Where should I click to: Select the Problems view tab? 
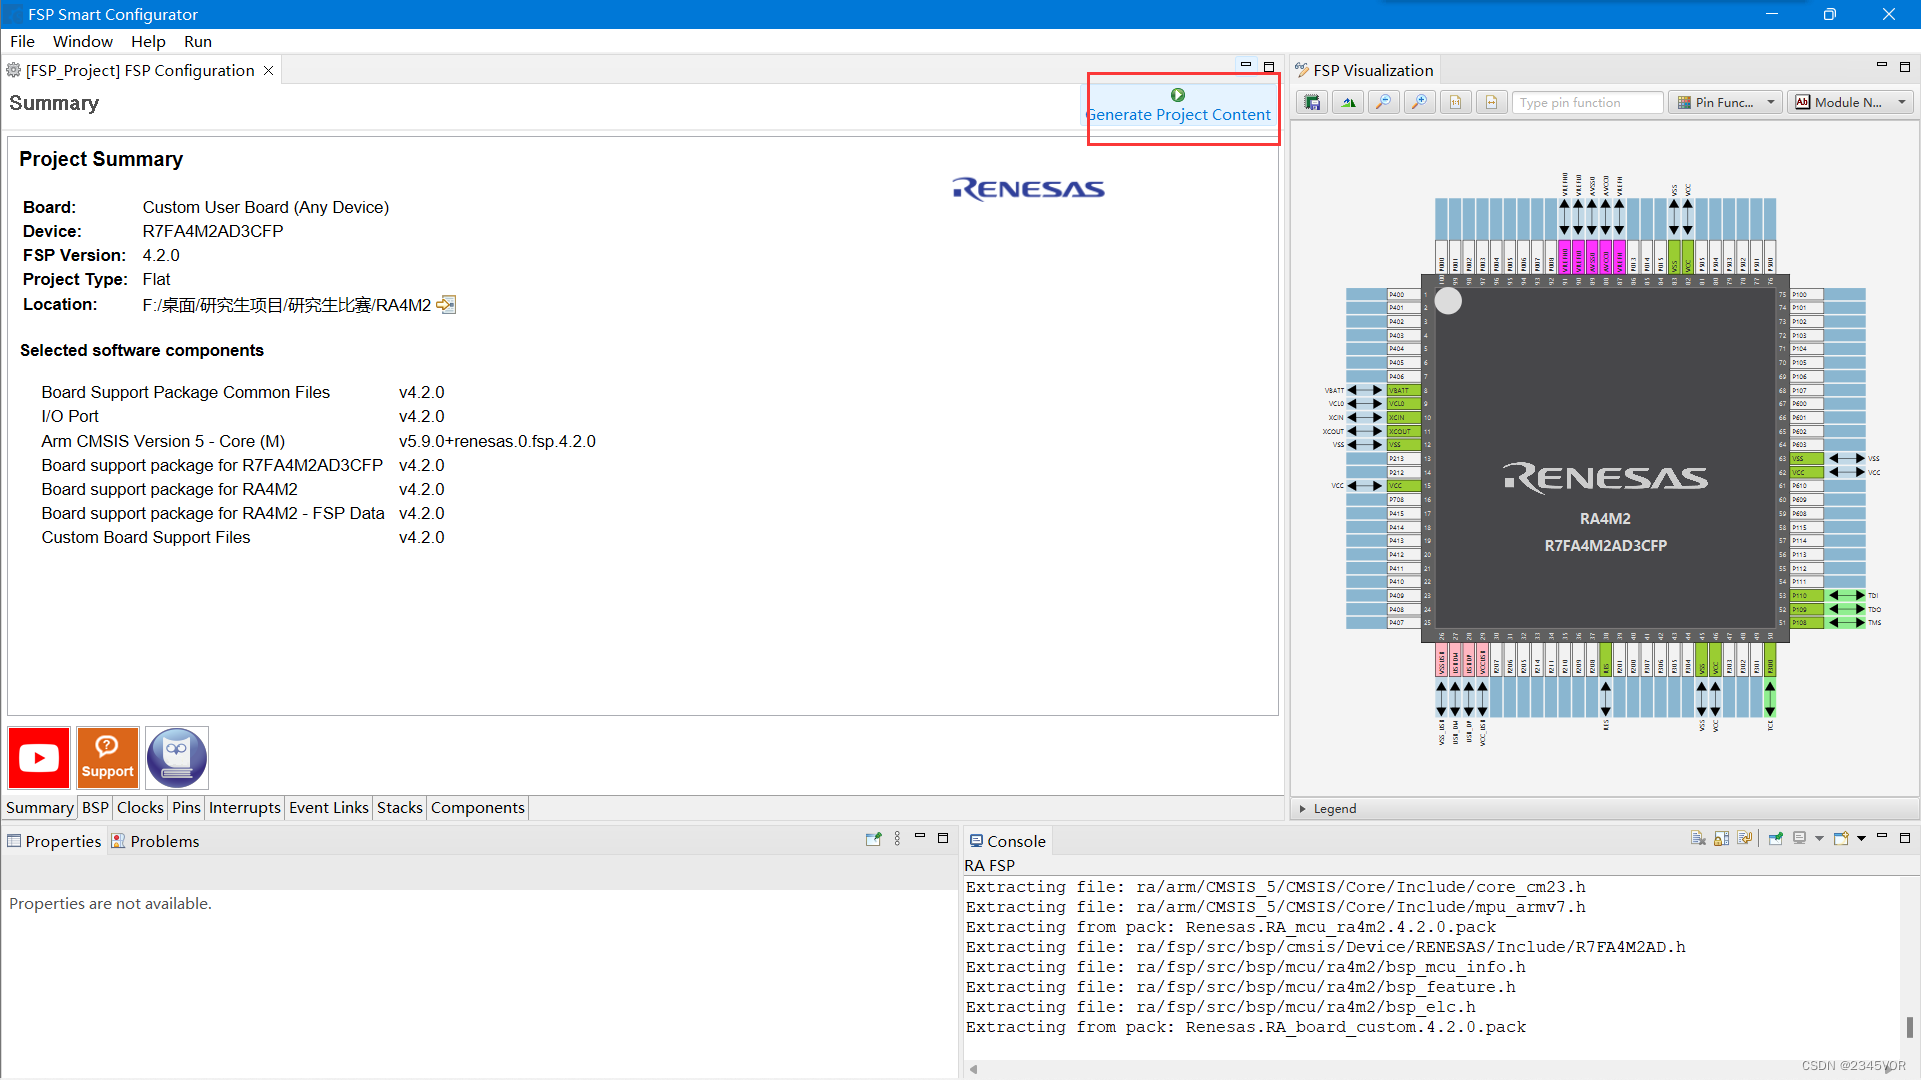pos(156,841)
